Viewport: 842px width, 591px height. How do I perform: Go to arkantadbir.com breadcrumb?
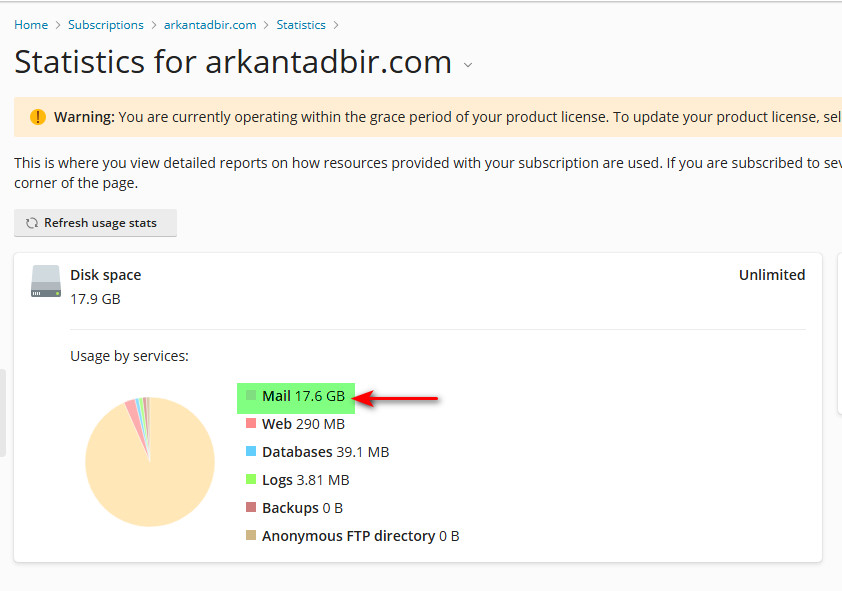(x=210, y=25)
